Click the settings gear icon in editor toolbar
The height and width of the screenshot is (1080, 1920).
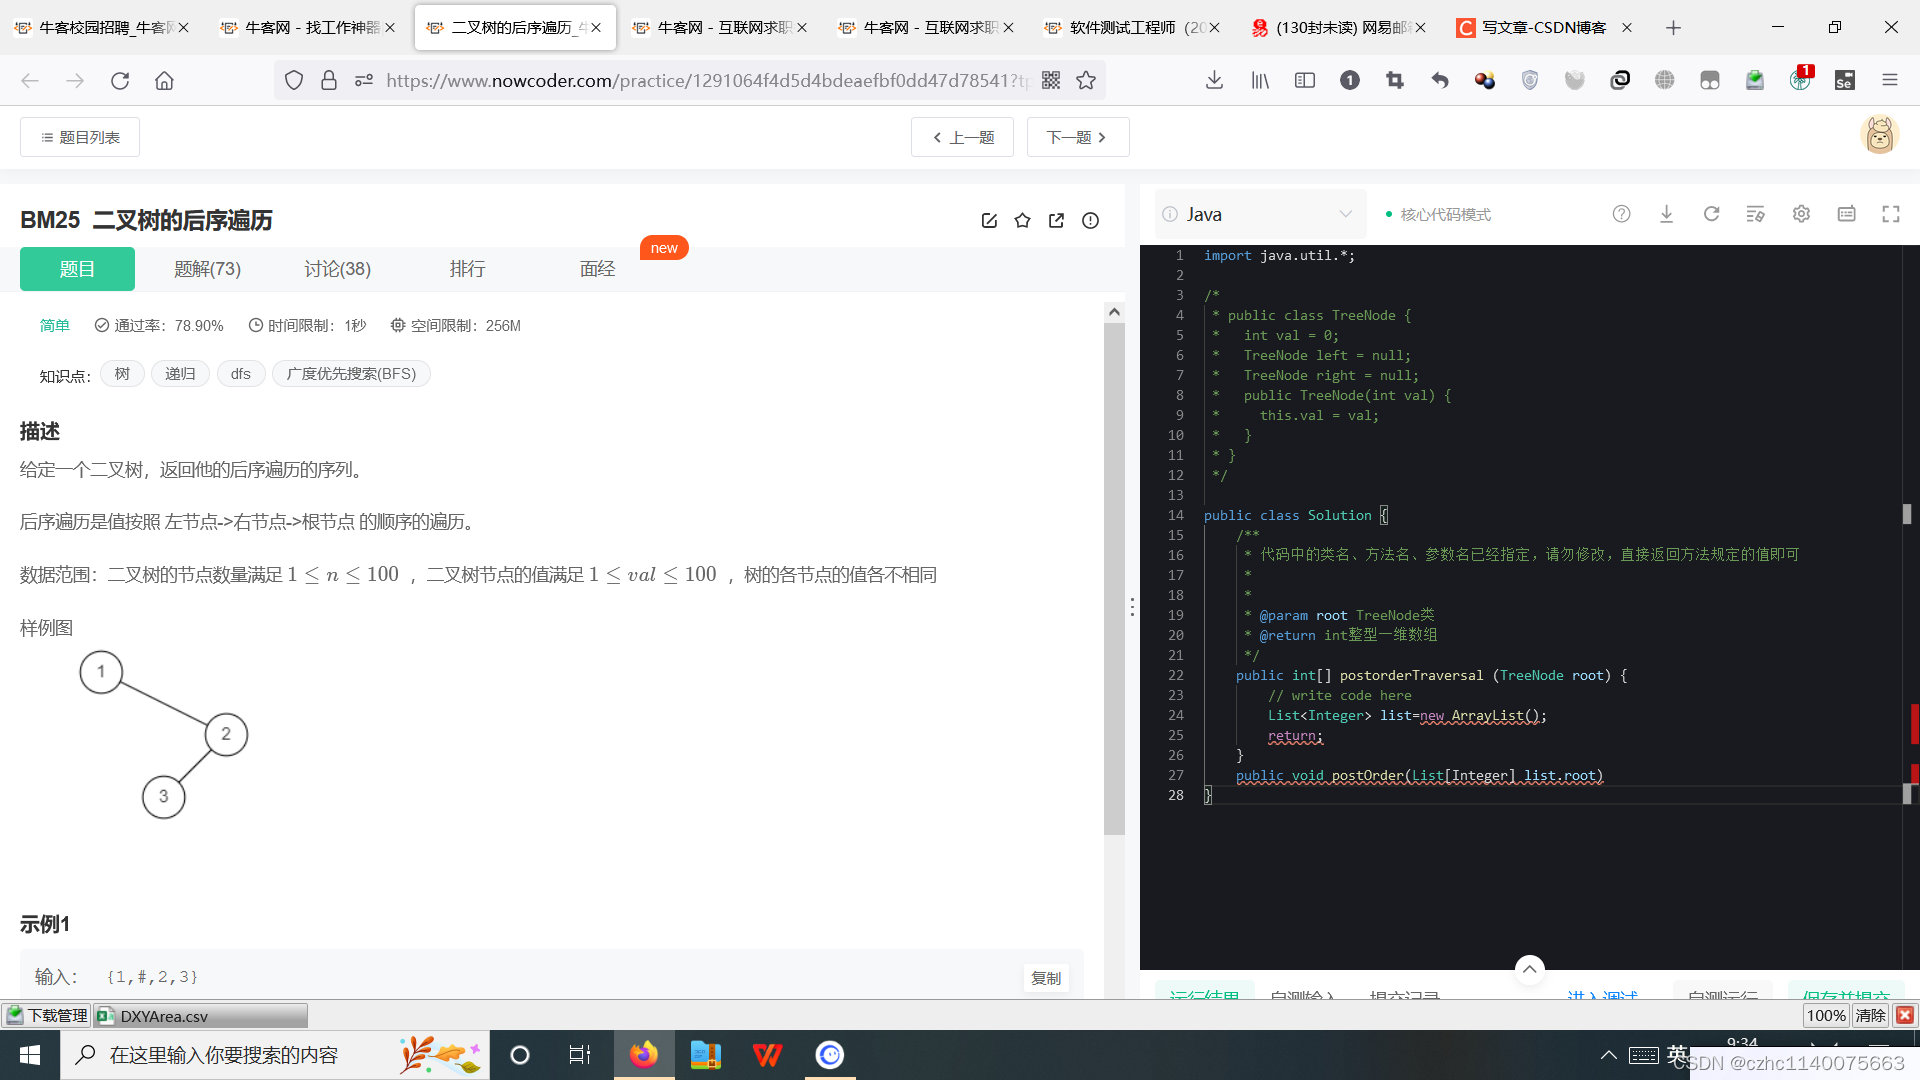pos(1800,214)
